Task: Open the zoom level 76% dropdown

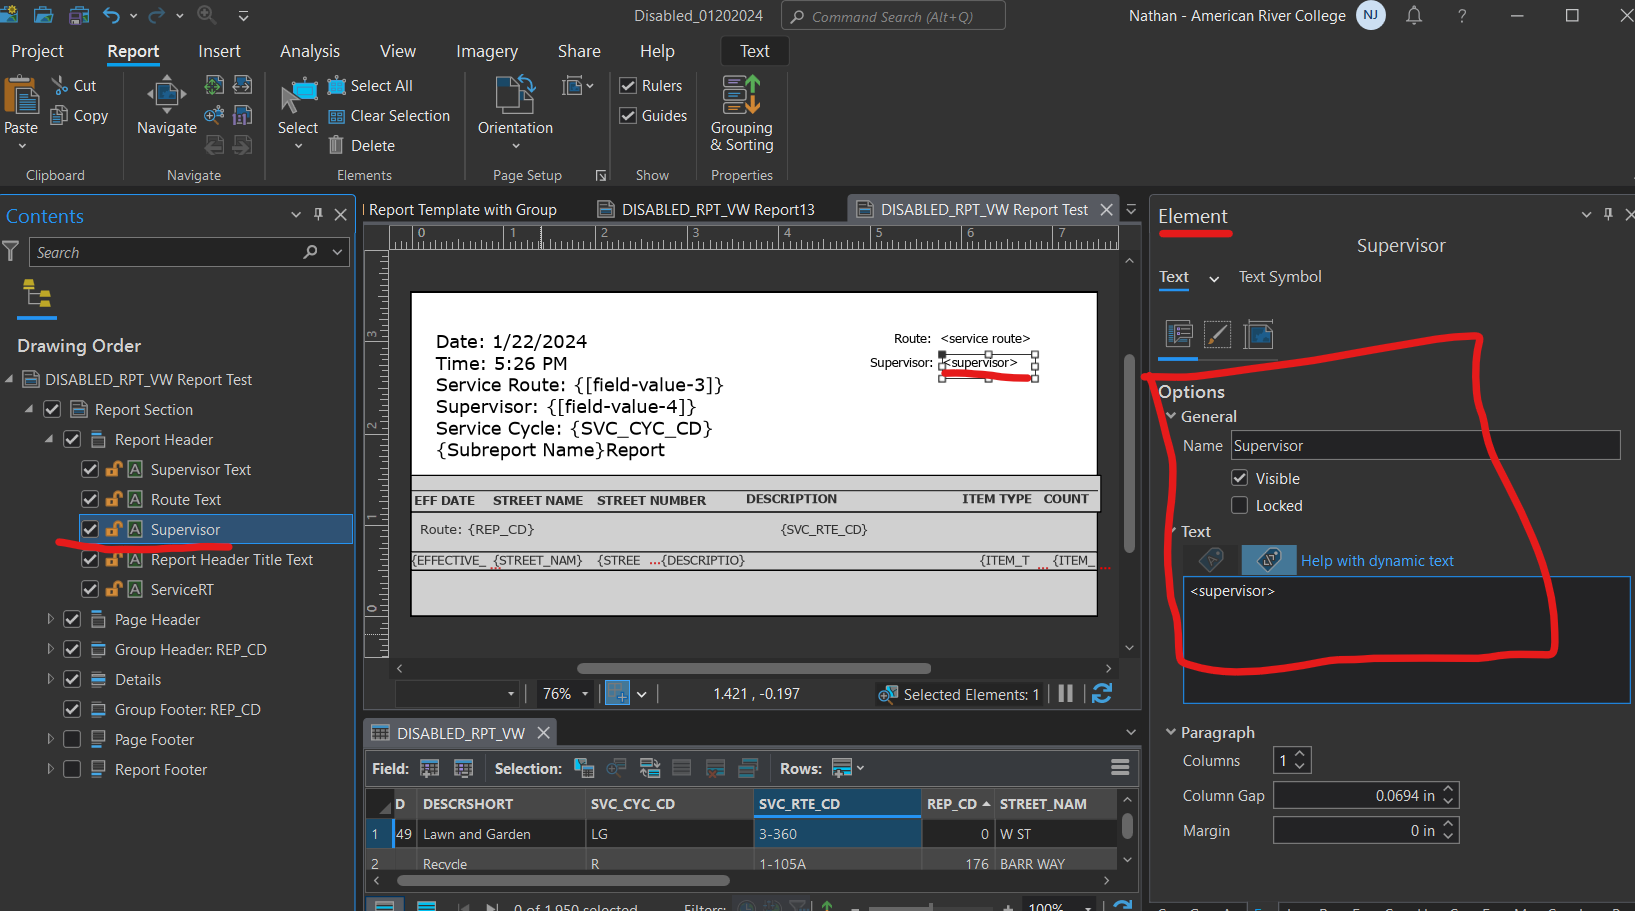Action: point(584,693)
